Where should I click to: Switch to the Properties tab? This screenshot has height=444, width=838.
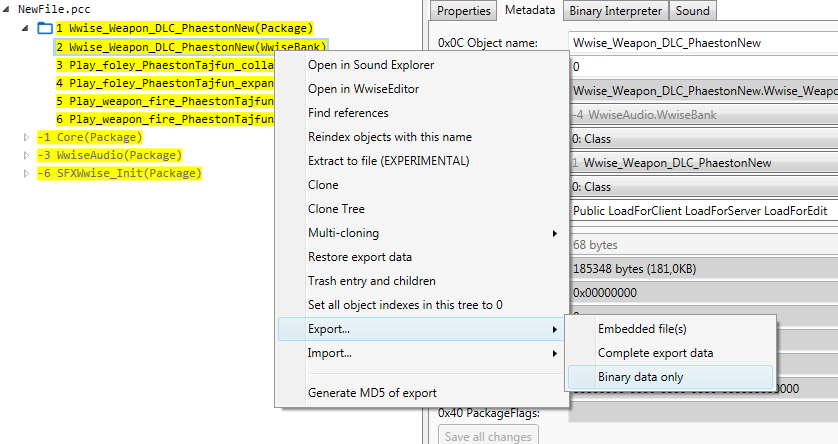[463, 11]
